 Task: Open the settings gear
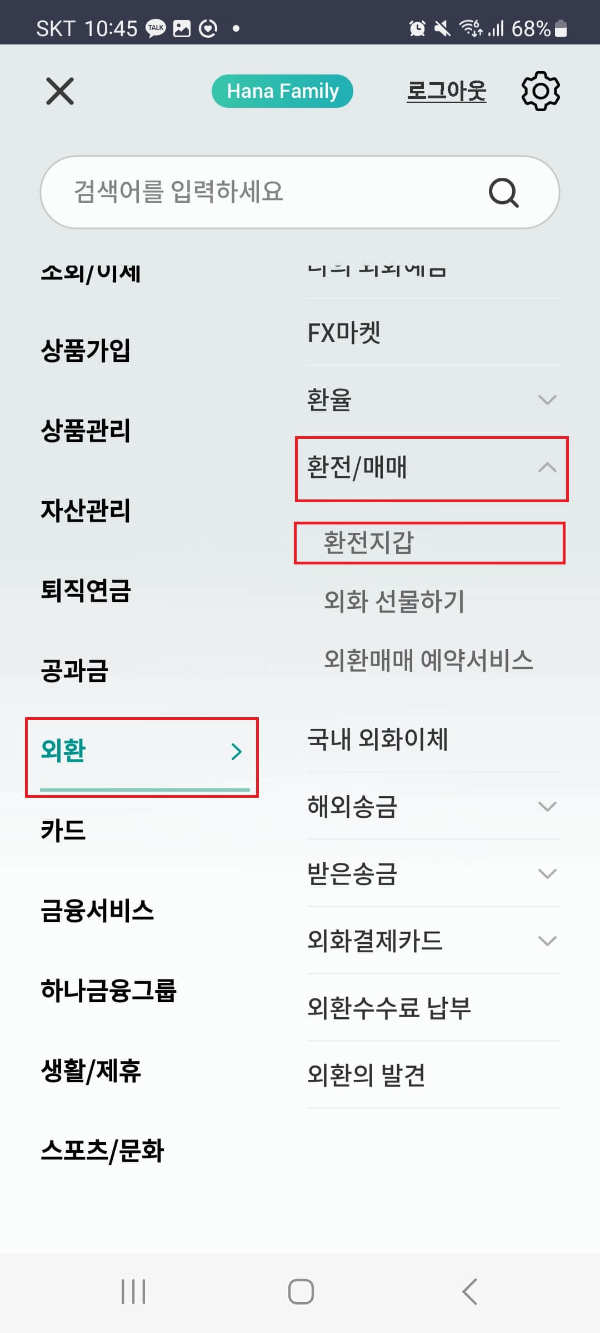click(540, 90)
